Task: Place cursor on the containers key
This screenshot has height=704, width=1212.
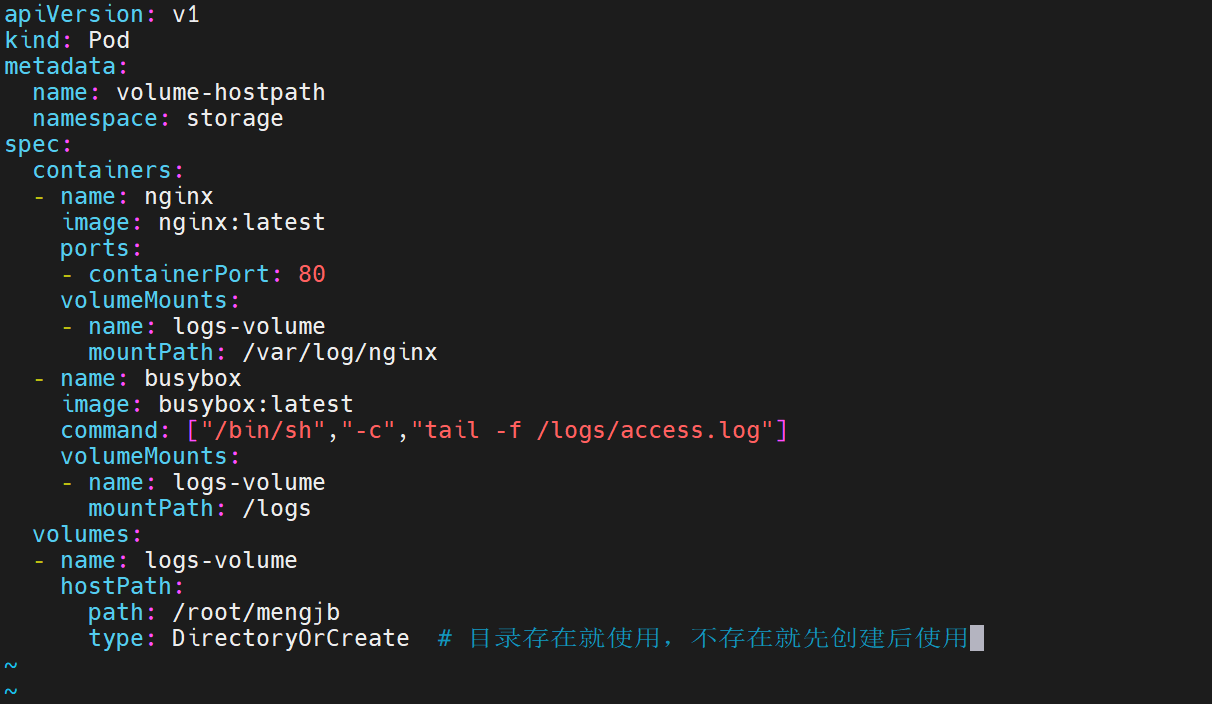Action: click(102, 171)
